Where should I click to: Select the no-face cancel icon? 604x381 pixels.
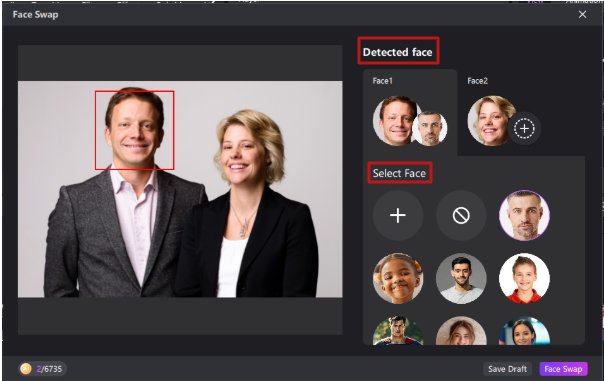click(x=461, y=215)
